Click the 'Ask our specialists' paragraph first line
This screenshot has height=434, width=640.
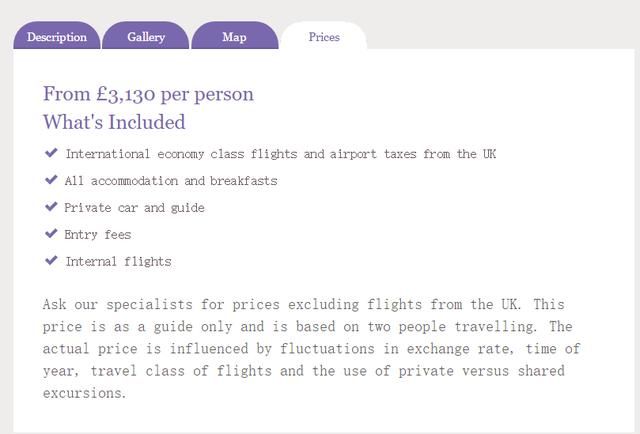(x=304, y=305)
